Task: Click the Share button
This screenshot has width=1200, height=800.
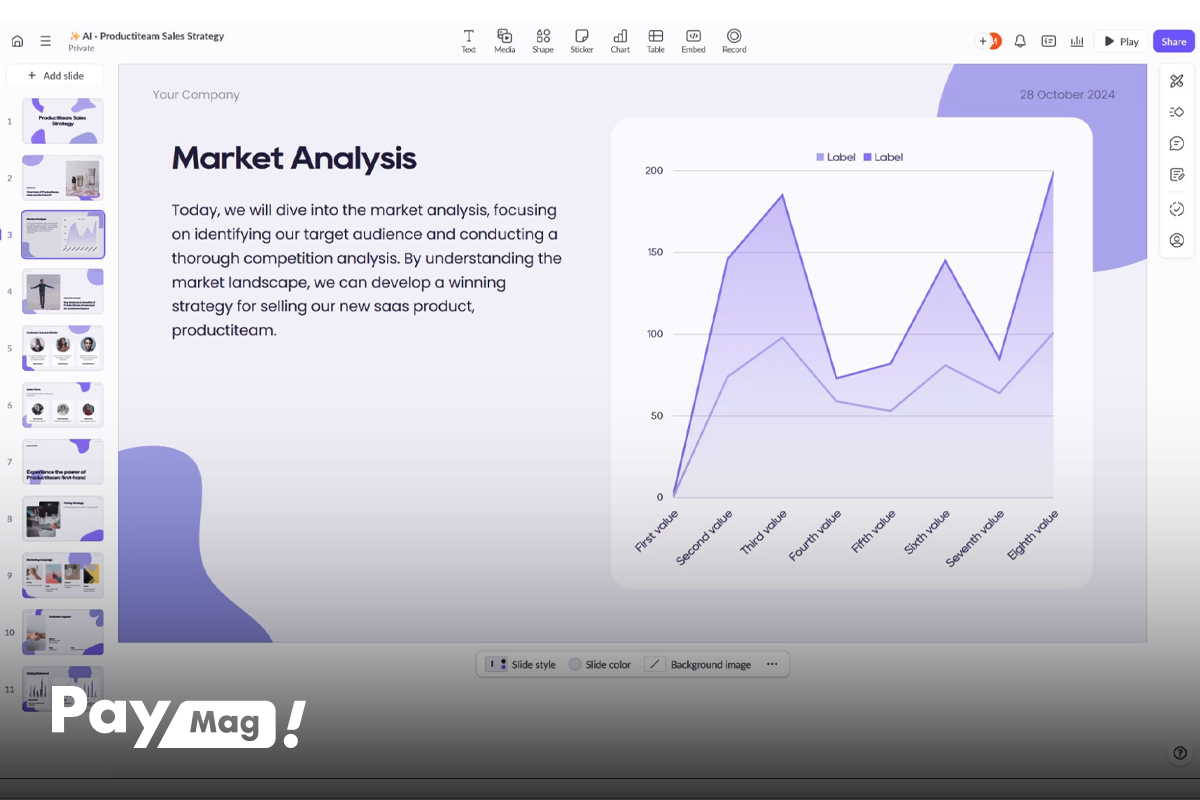Action: point(1173,41)
